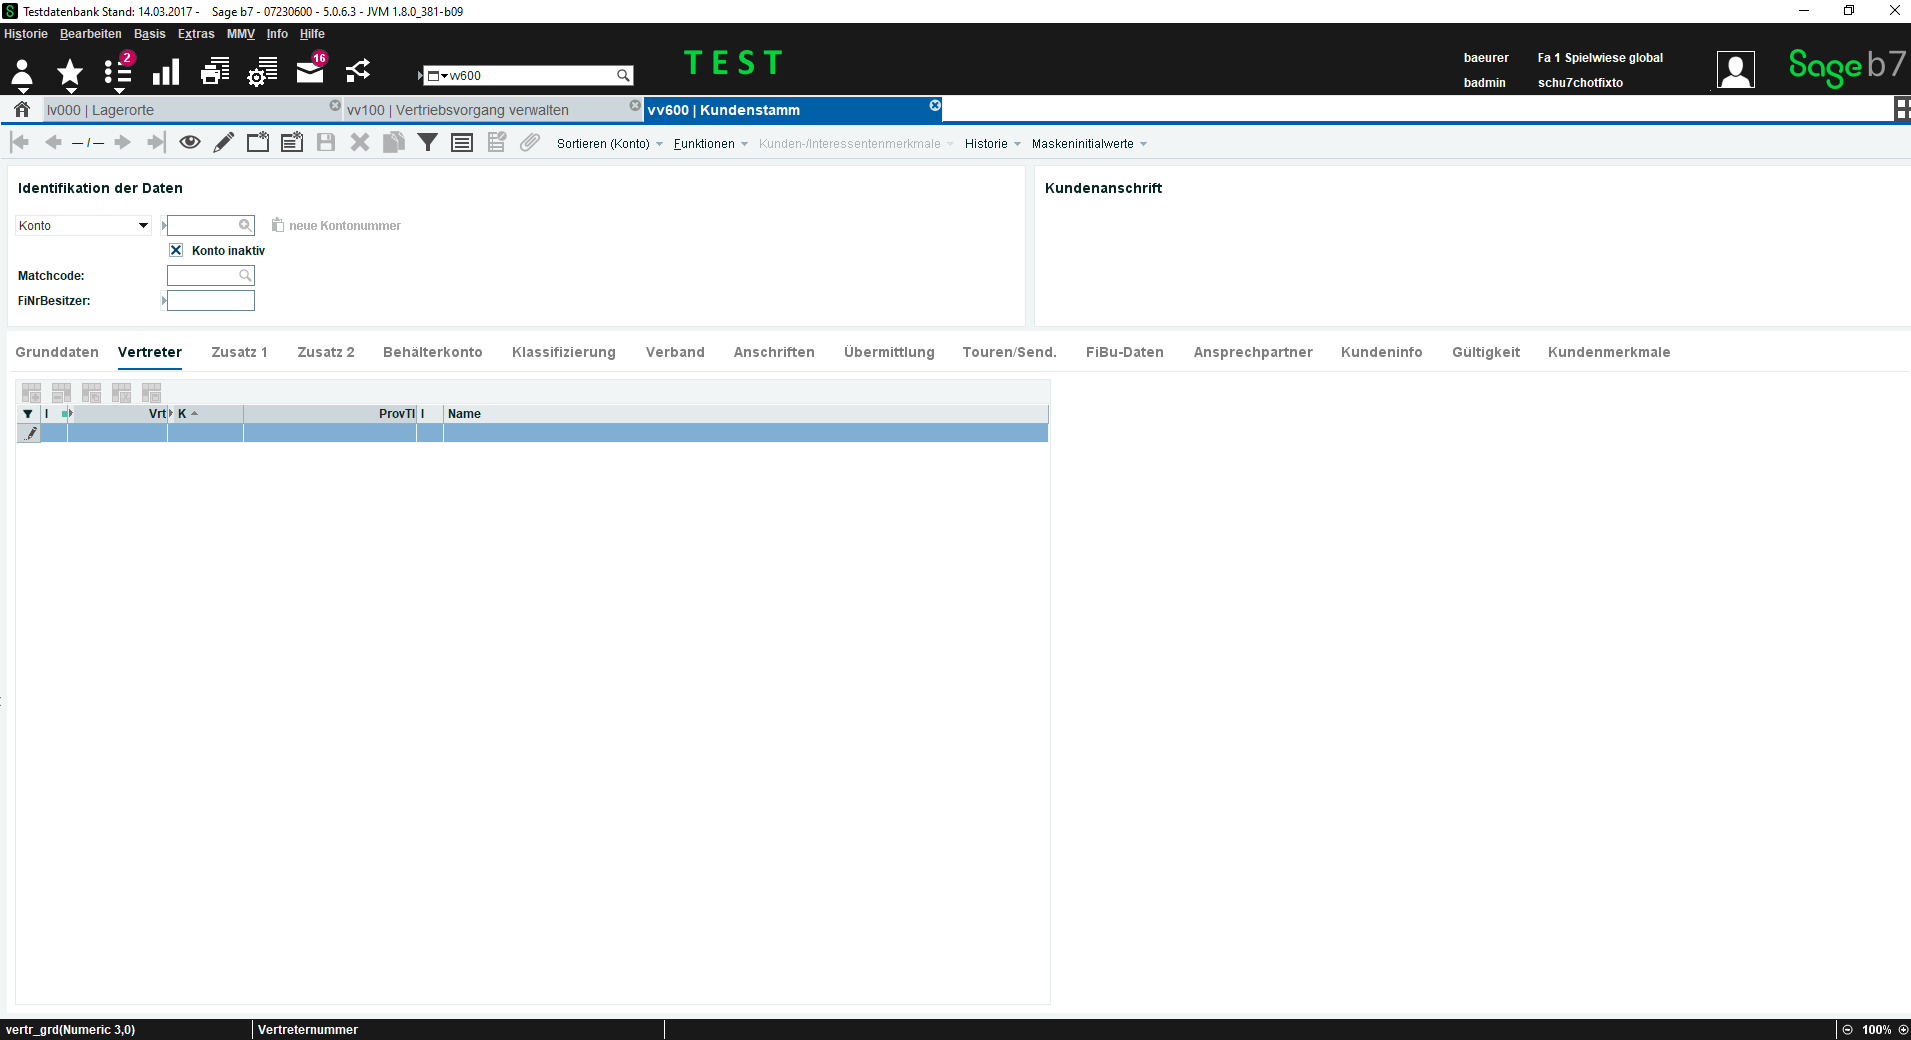Go to the first record arrow icon

[x=19, y=143]
